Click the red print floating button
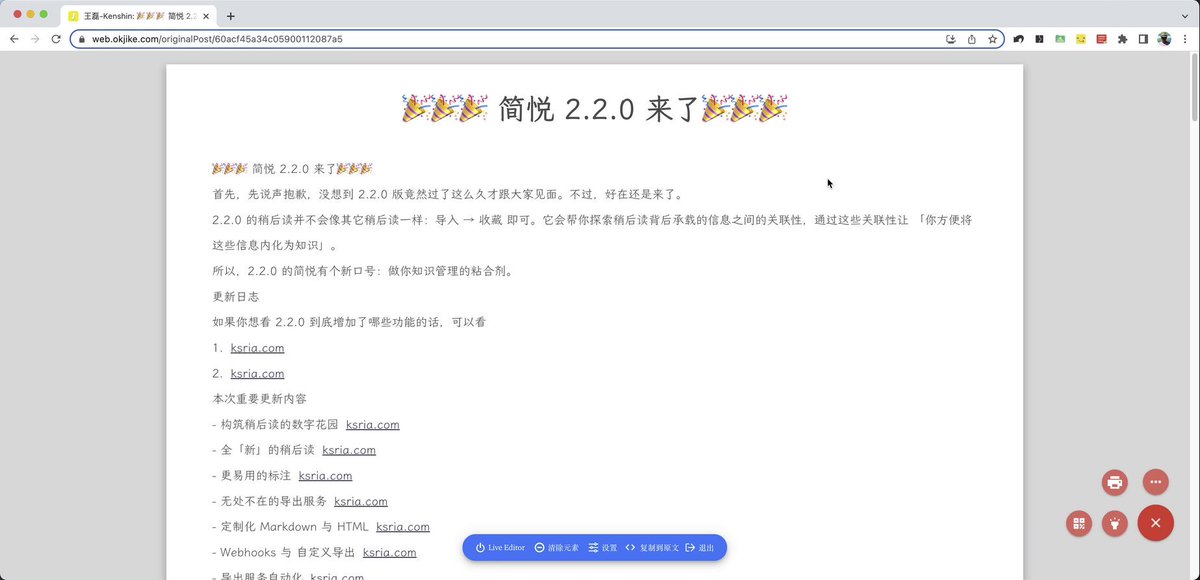This screenshot has height=580, width=1200. point(1115,483)
